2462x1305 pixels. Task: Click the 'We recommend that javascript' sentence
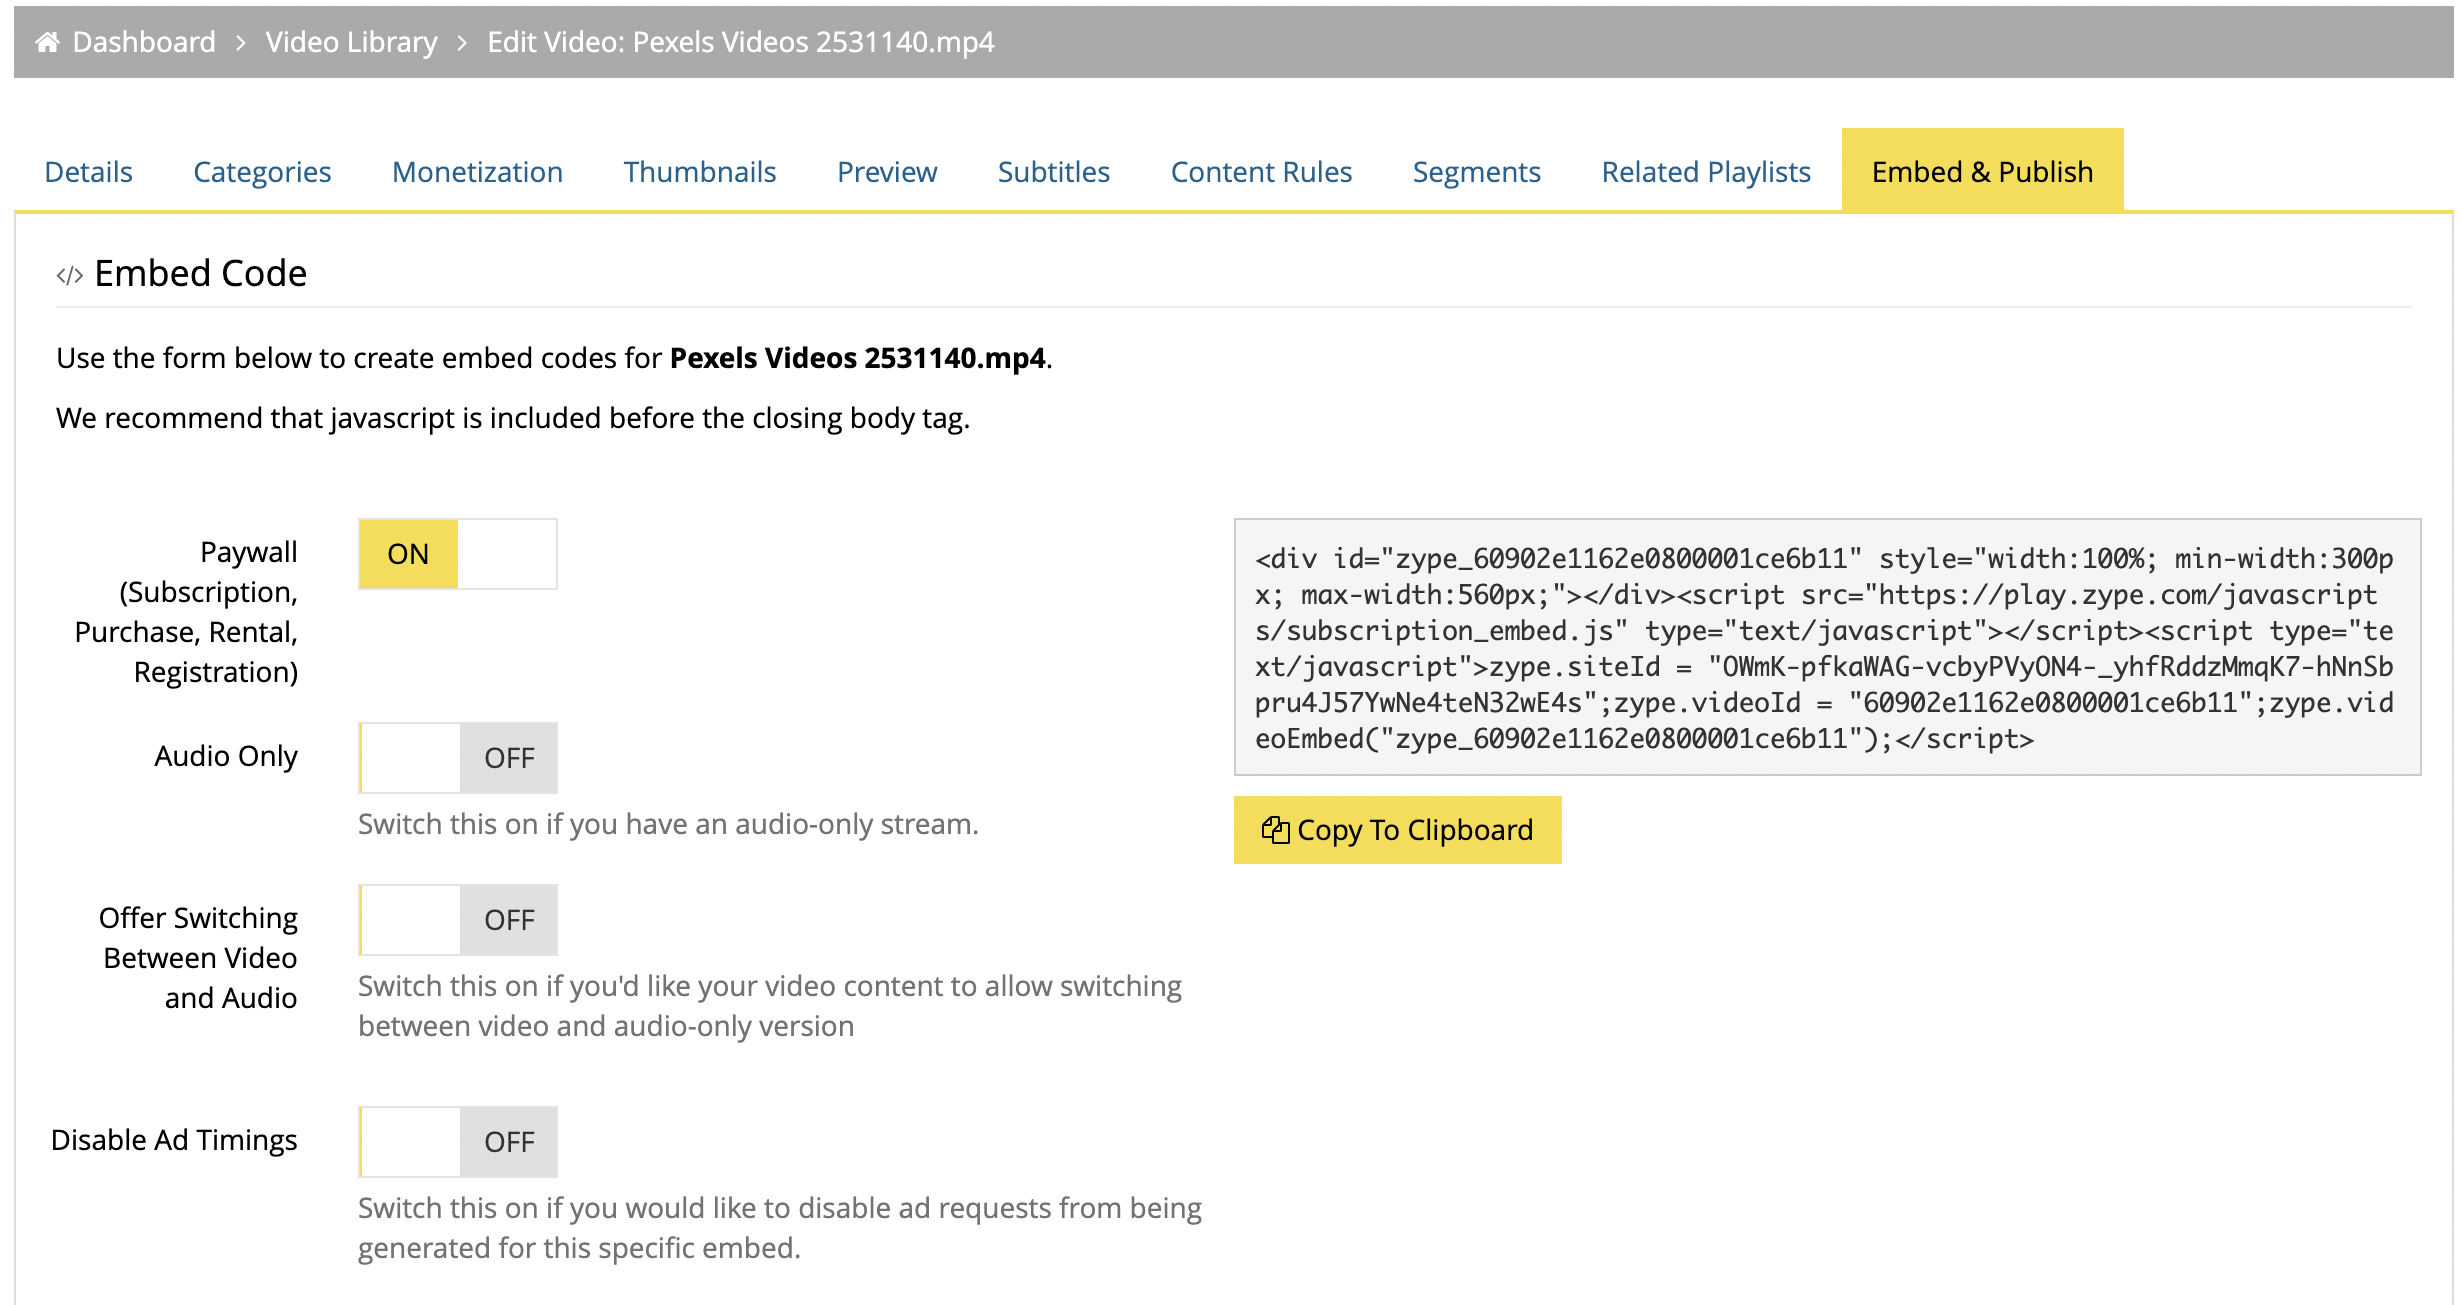pyautogui.click(x=513, y=418)
